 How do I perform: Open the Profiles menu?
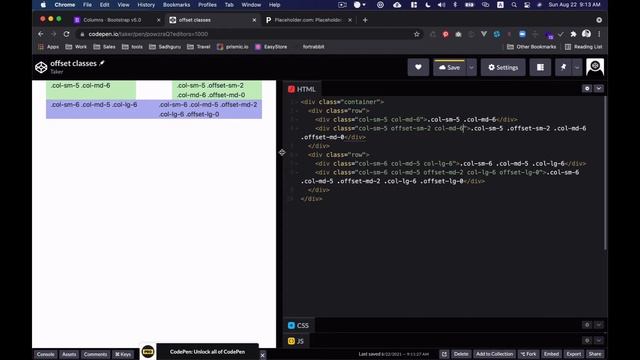[x=207, y=5]
